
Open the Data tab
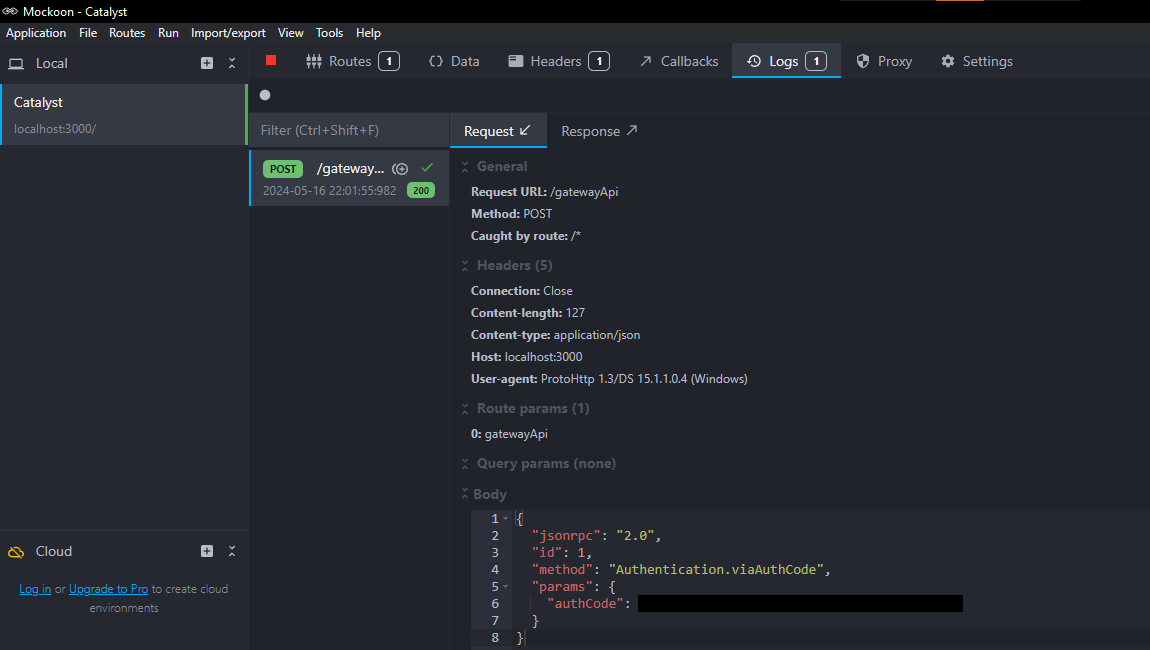(454, 61)
